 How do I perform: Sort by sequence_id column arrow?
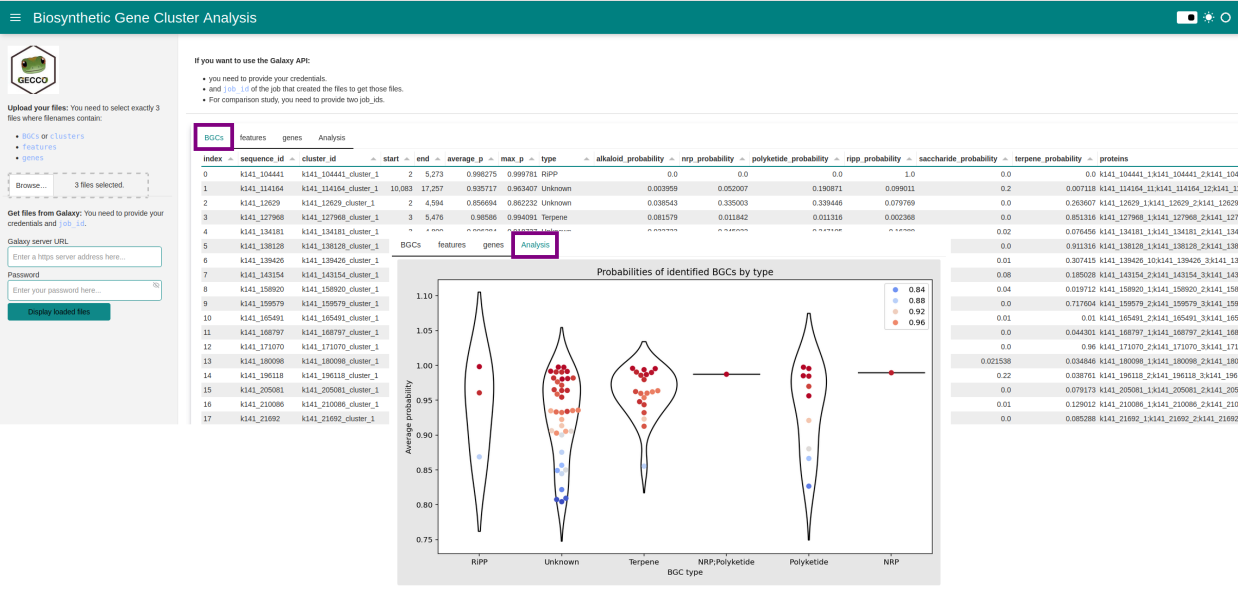(x=292, y=159)
